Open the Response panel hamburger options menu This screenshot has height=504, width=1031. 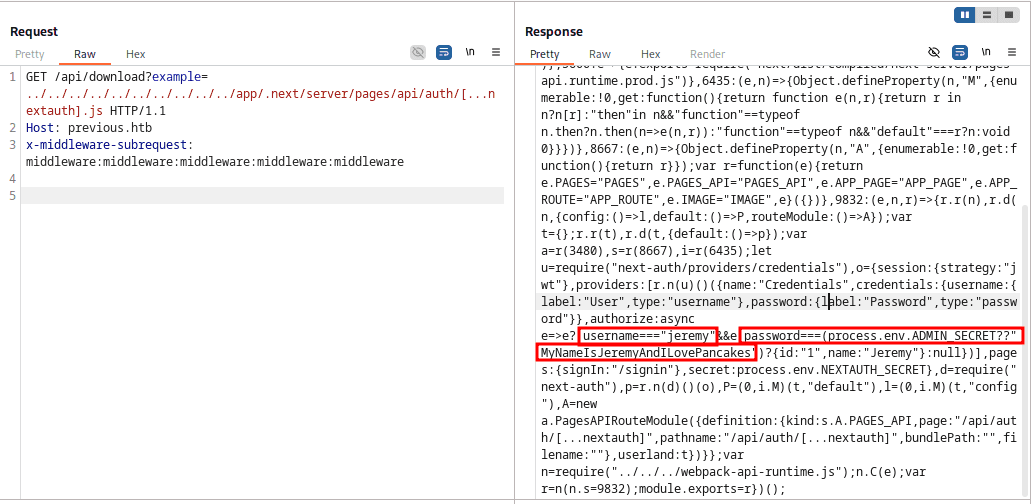(1011, 52)
